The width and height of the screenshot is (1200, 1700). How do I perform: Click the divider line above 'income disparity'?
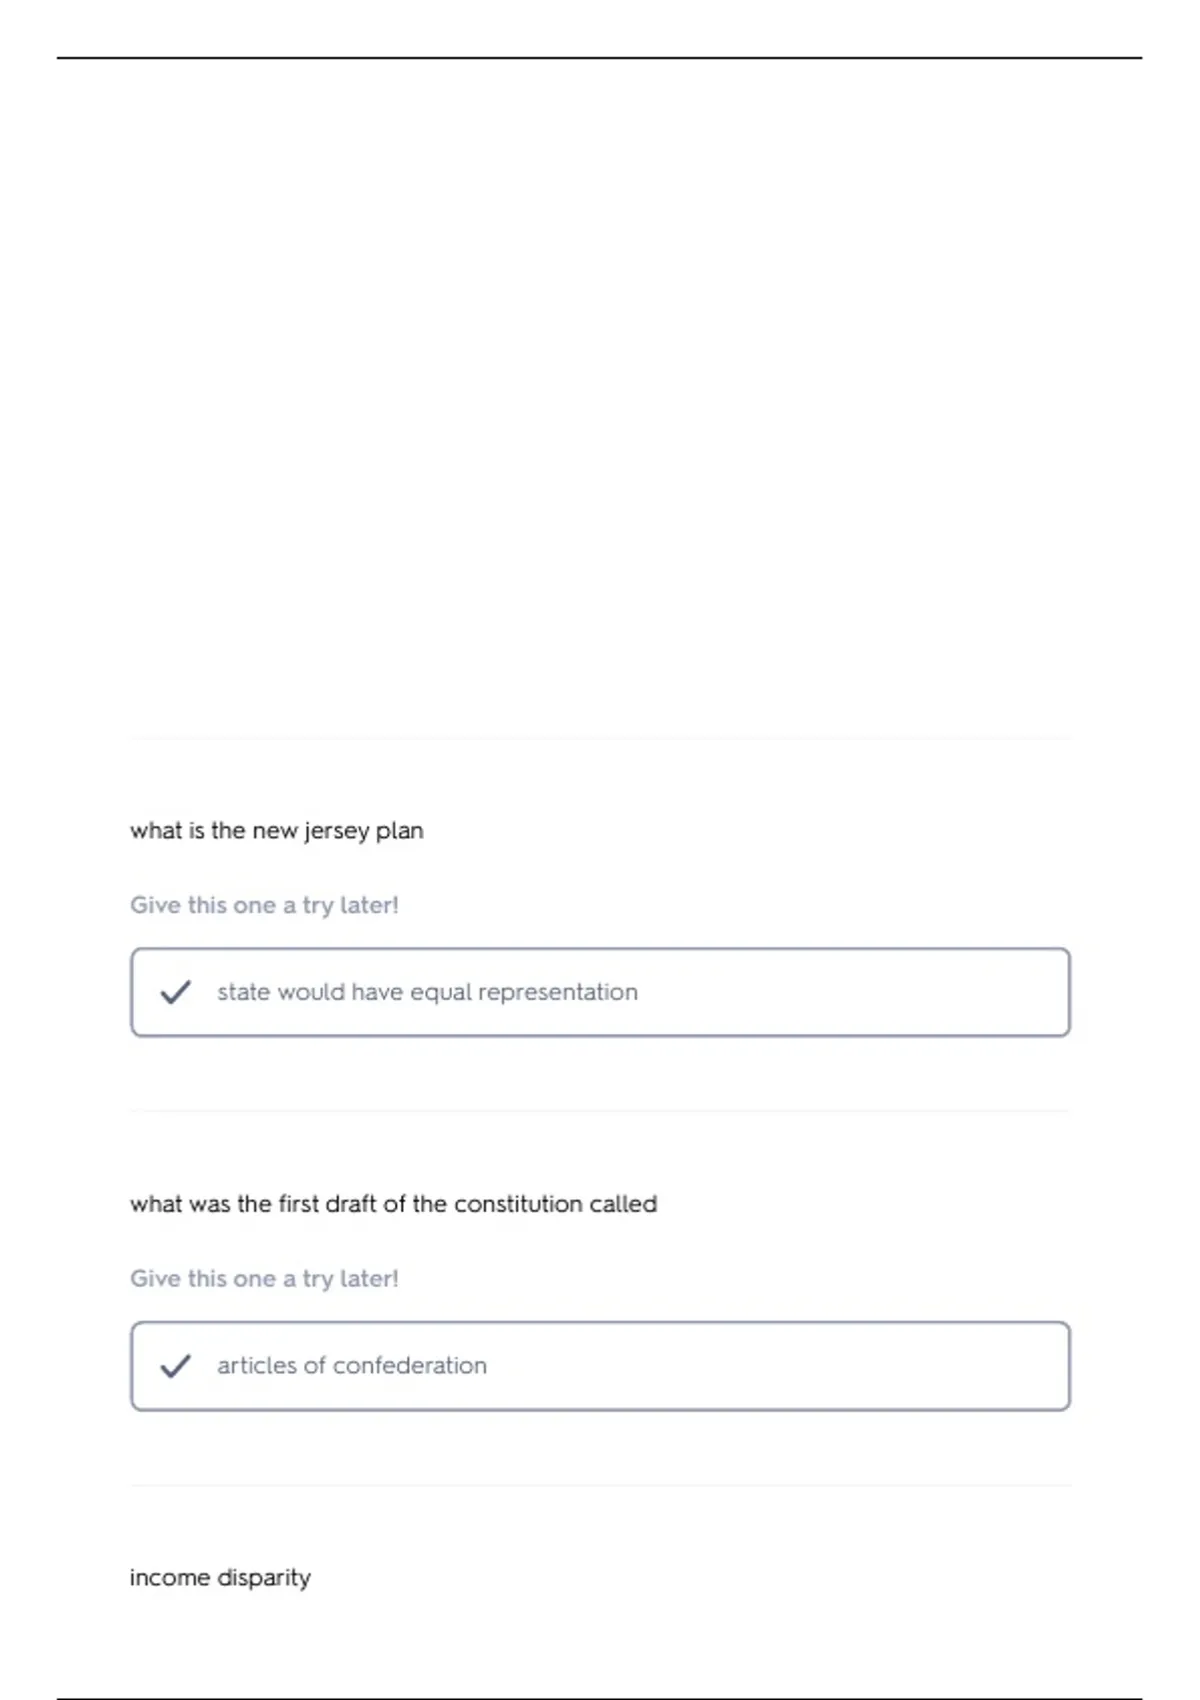600,1486
